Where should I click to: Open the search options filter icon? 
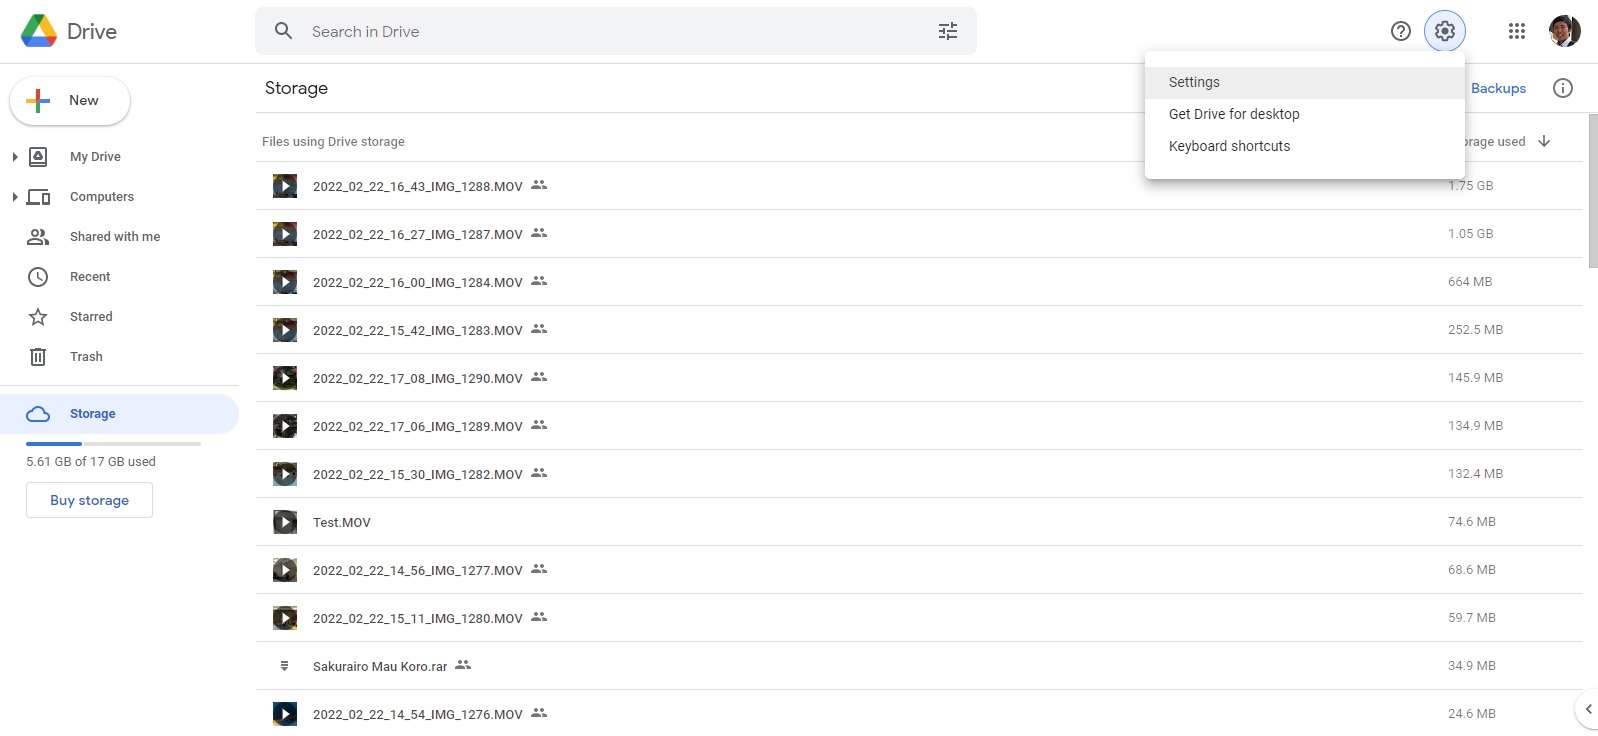coord(947,31)
